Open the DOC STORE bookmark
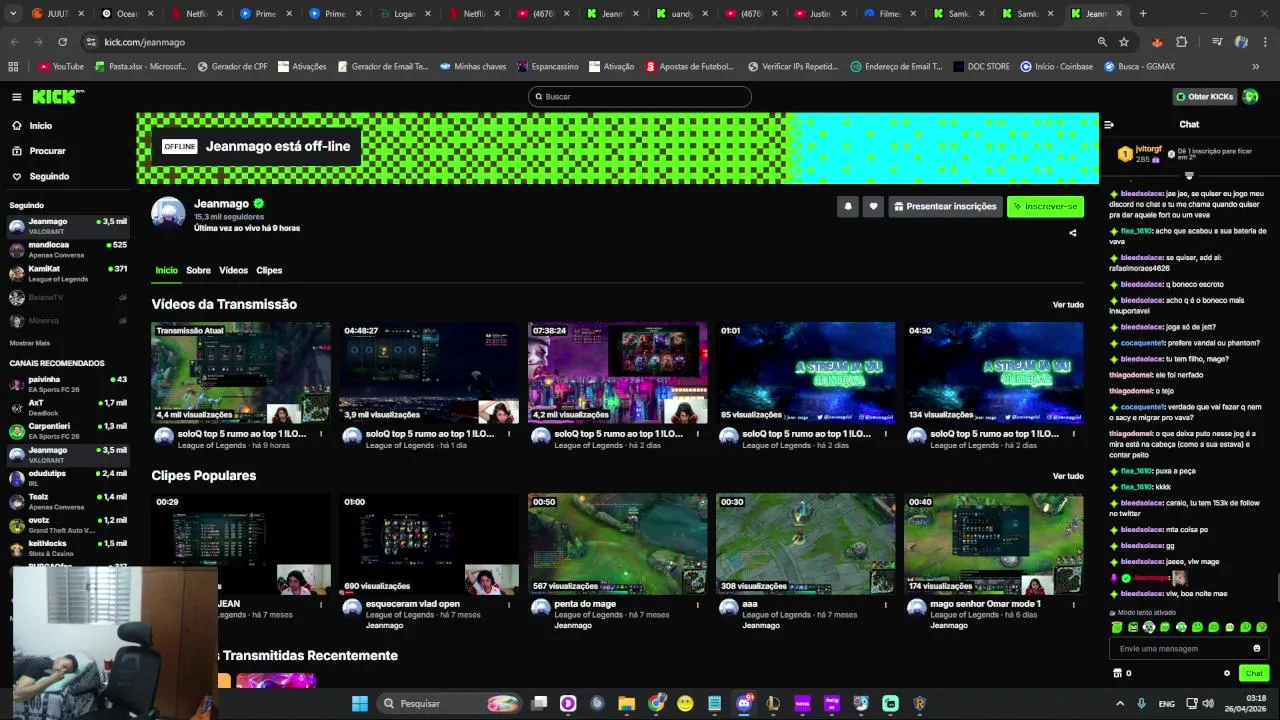The height and width of the screenshot is (720, 1280). (981, 67)
